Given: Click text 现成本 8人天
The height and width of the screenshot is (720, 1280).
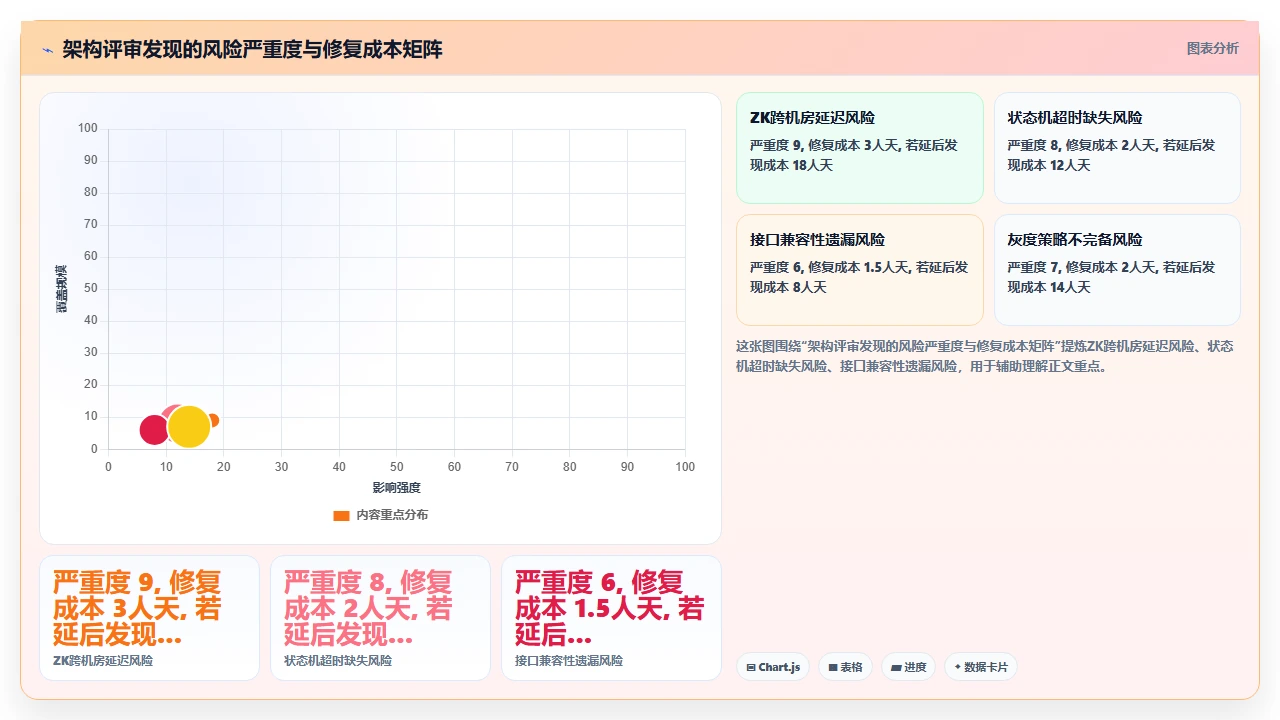Looking at the screenshot, I should (788, 287).
